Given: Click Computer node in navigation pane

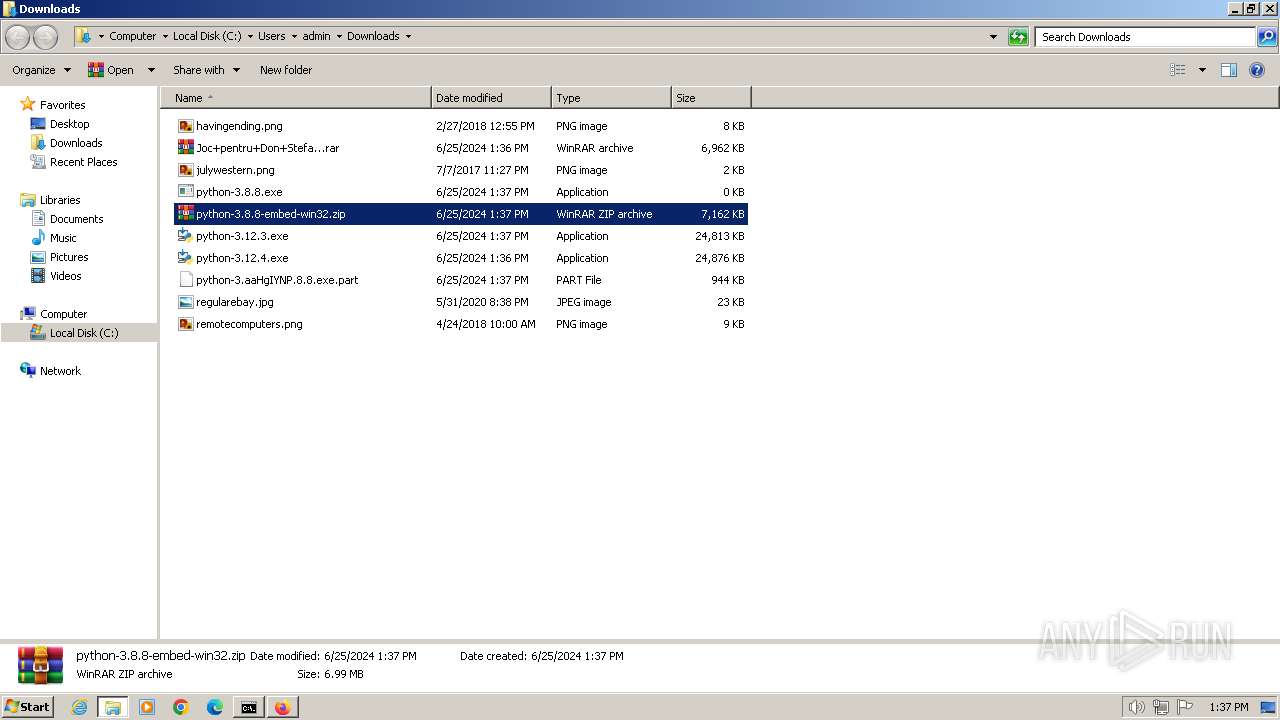Looking at the screenshot, I should coord(63,314).
